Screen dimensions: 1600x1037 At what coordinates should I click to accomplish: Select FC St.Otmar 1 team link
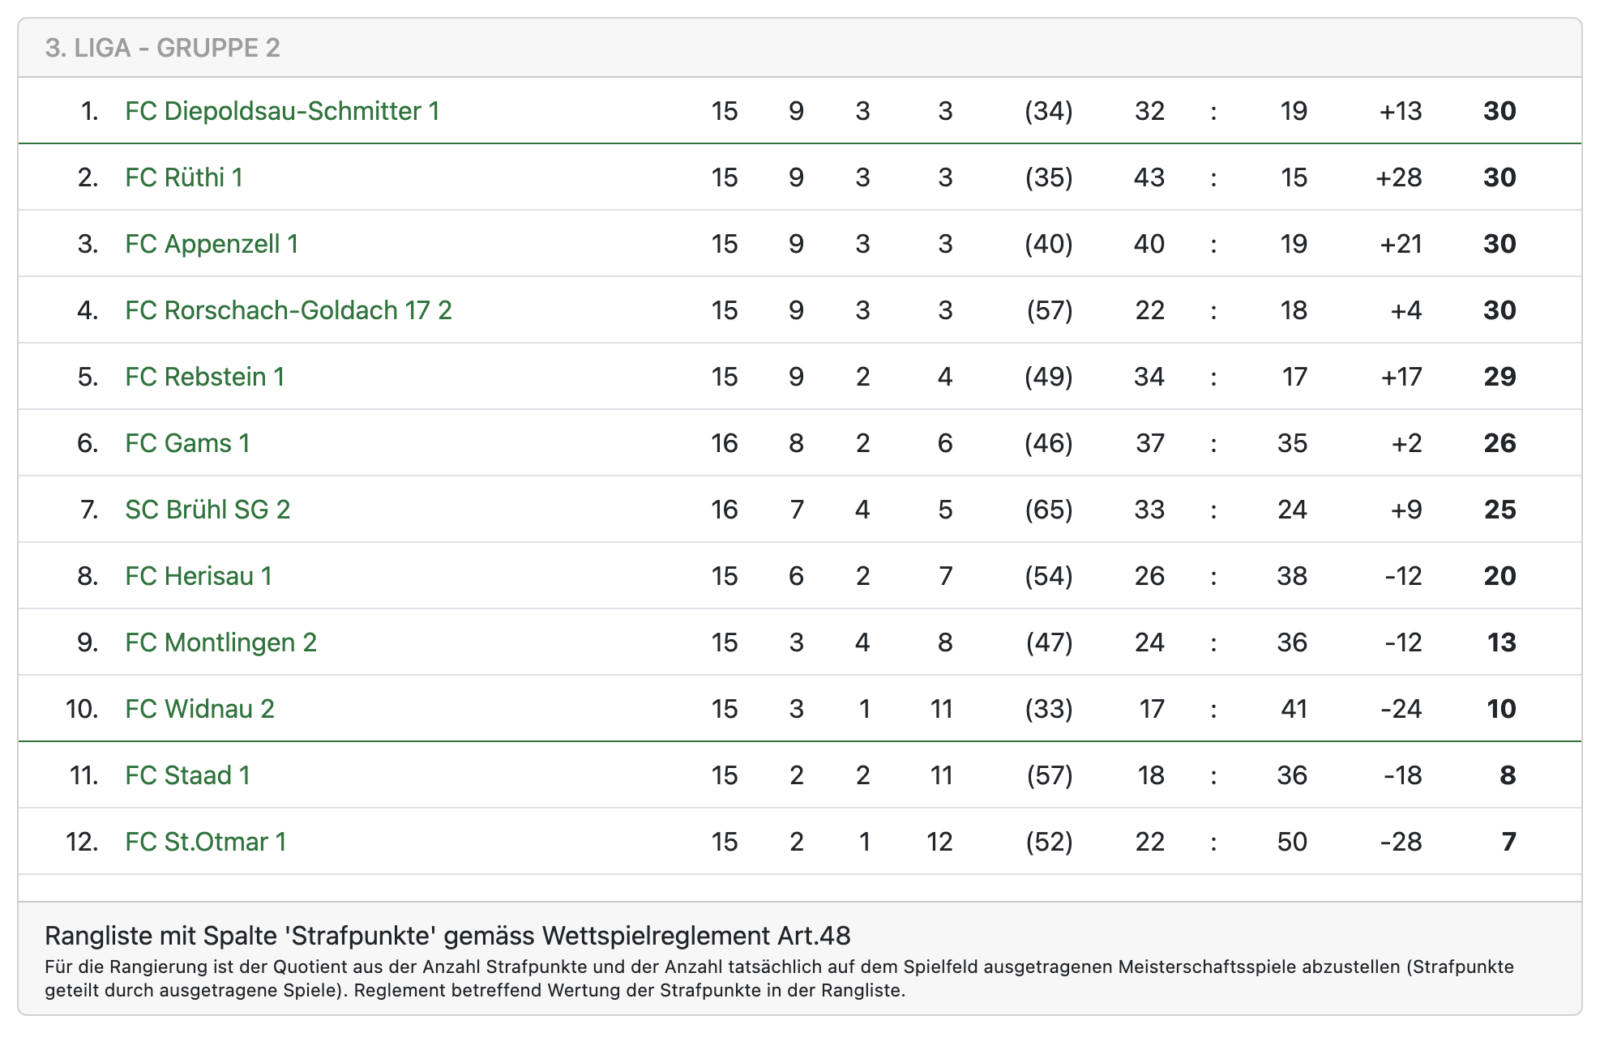[205, 842]
